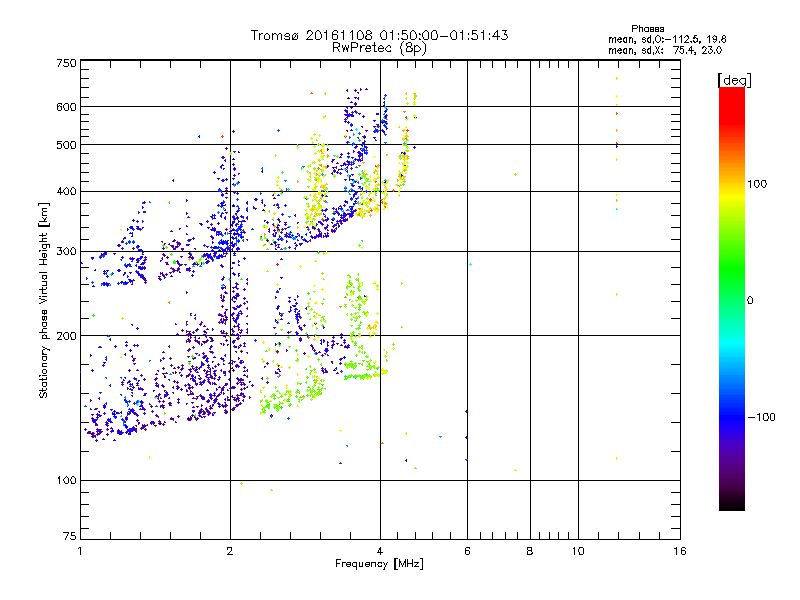Image resolution: width=800 pixels, height=600 pixels.
Task: Click the '[deg]' colorbar unit label
Action: pyautogui.click(x=734, y=80)
